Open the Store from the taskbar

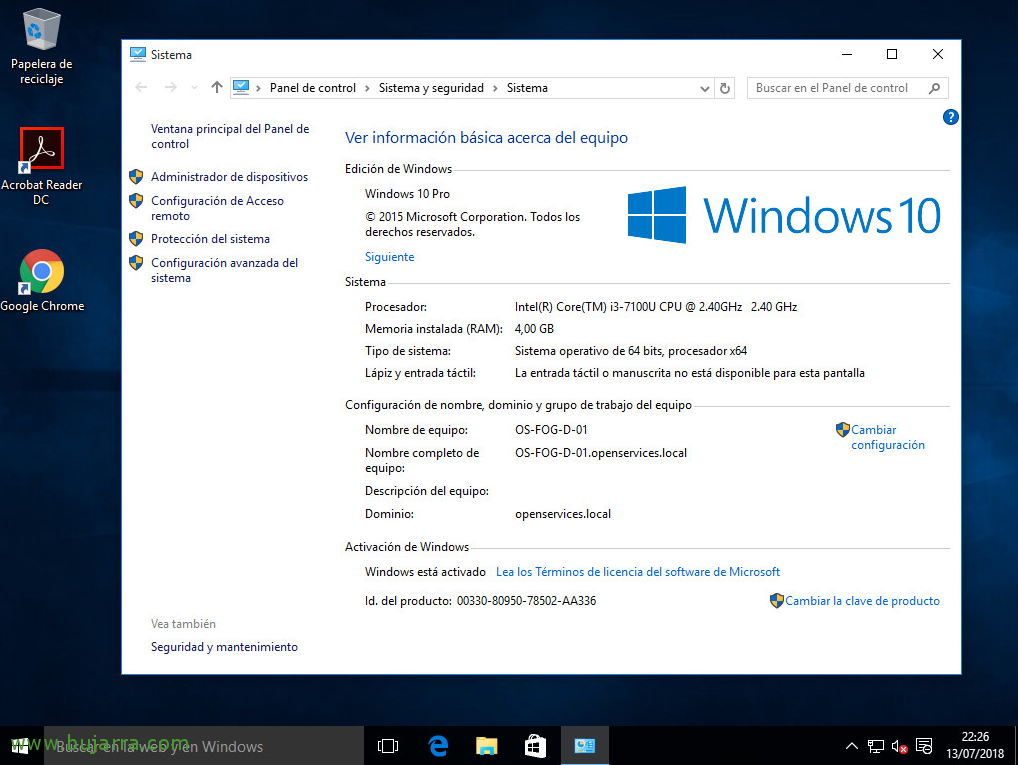coord(535,746)
